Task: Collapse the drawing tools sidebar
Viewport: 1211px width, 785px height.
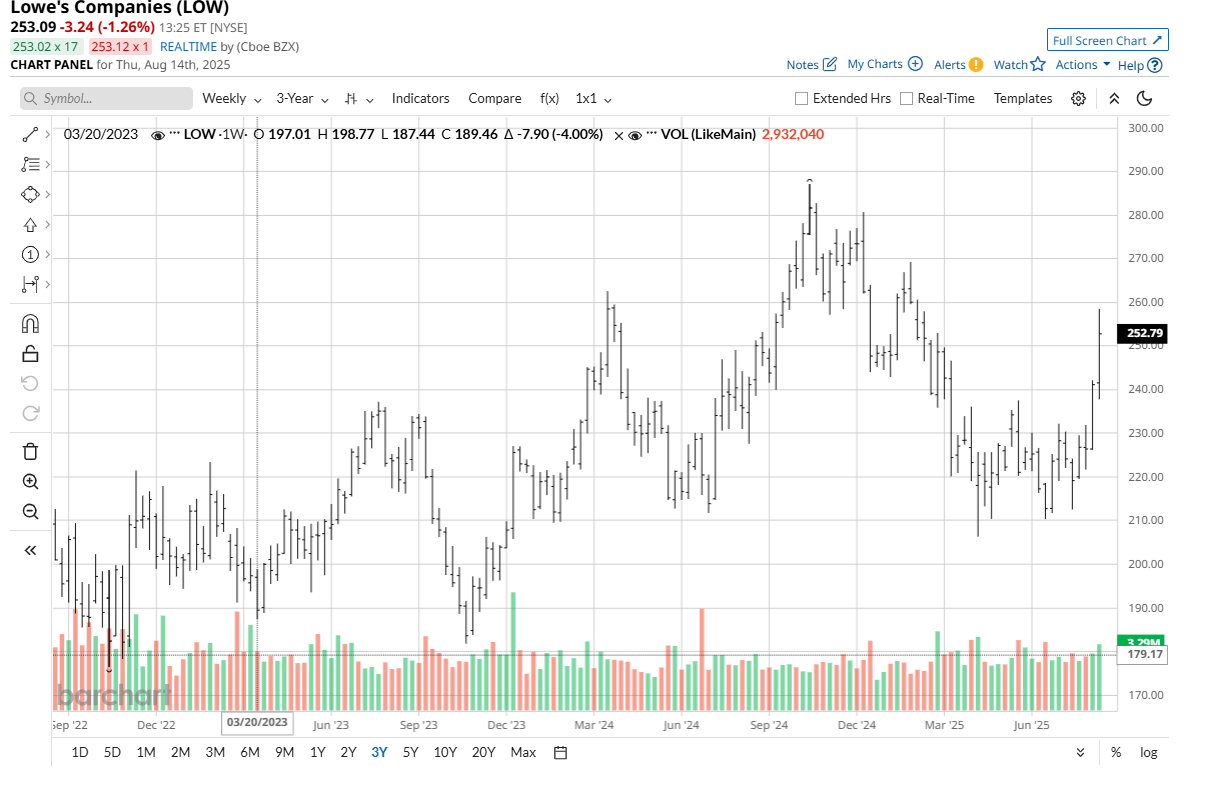Action: point(30,550)
